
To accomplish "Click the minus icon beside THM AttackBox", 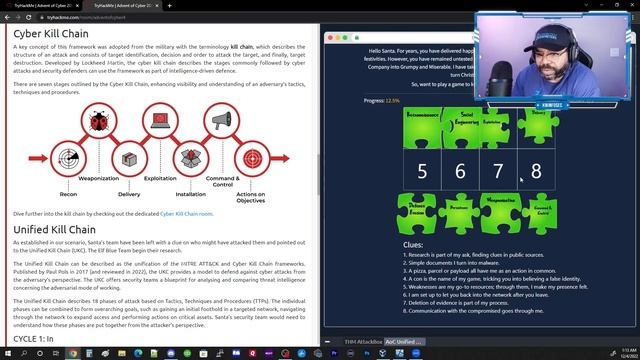I will point(328,342).
